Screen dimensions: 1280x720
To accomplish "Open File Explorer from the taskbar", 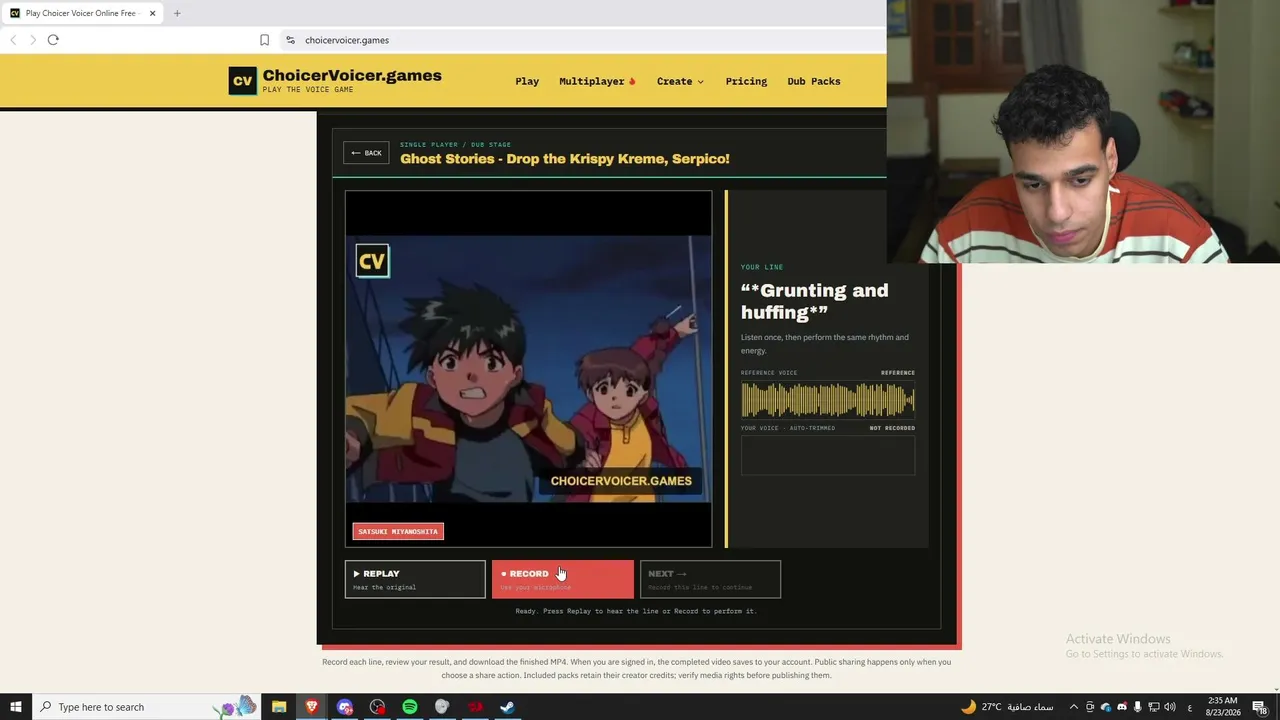I will click(x=279, y=707).
